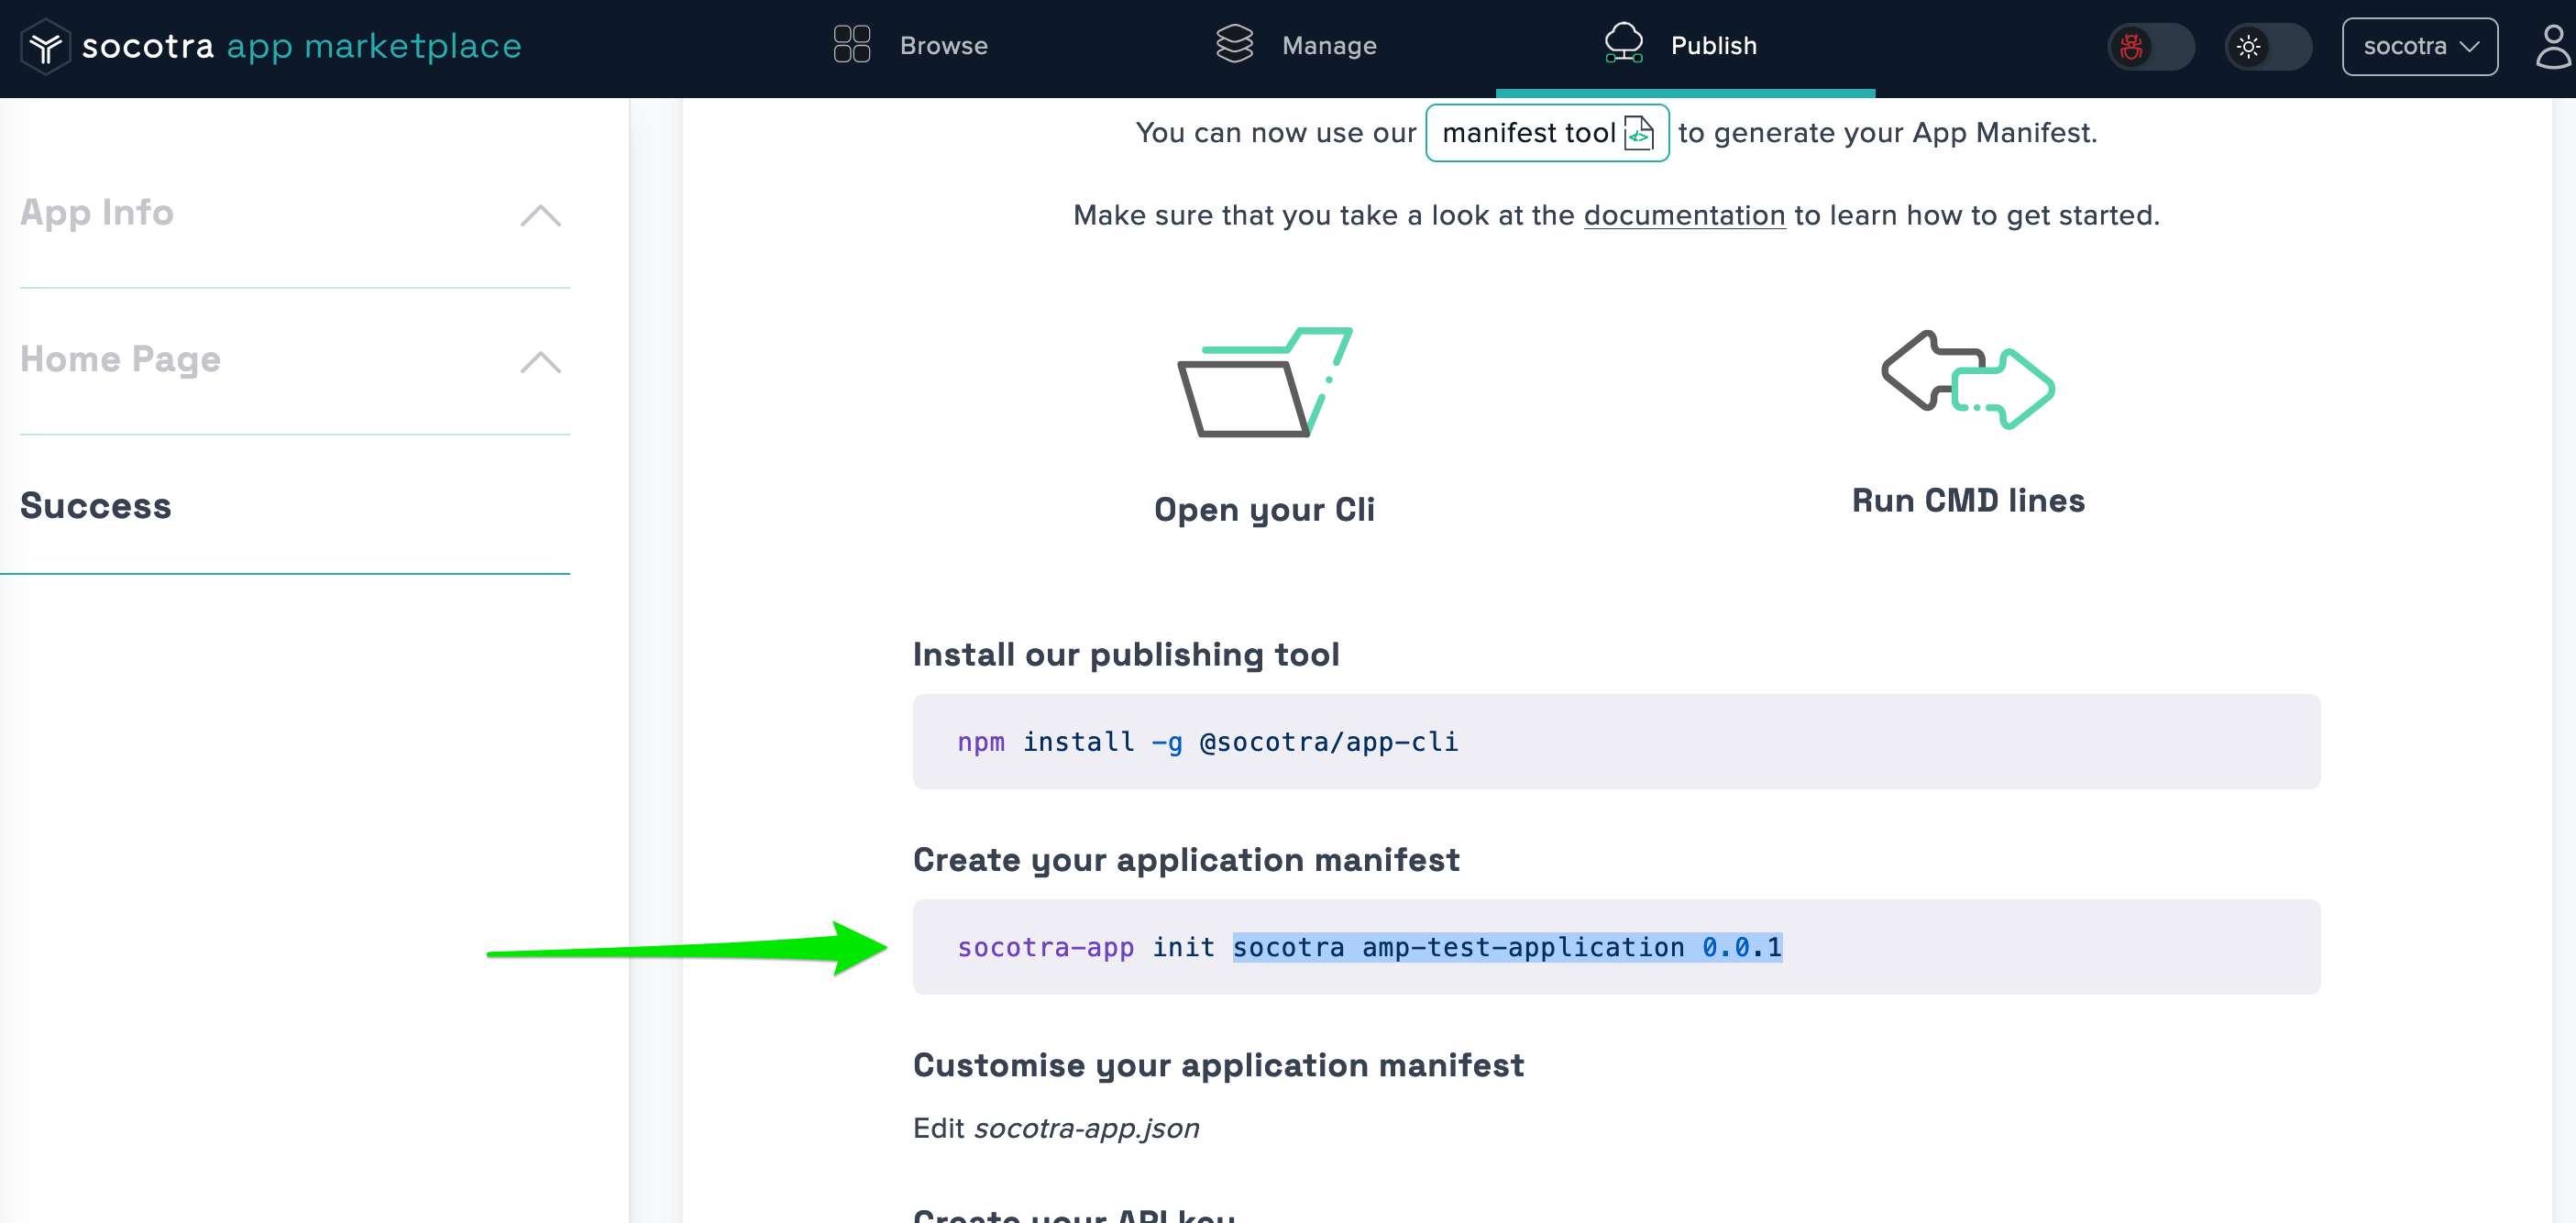2576x1223 pixels.
Task: Click the Browse grid icon
Action: tap(852, 45)
